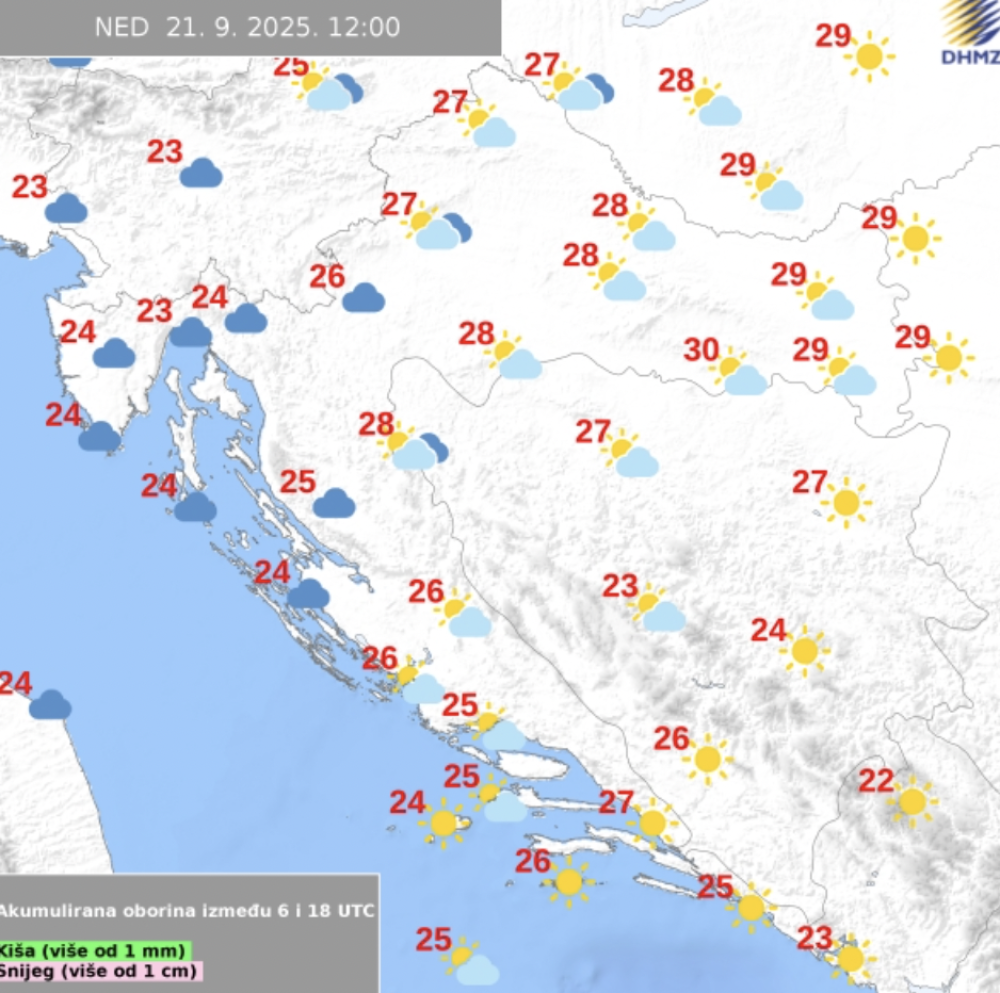Click the Akumulirana oborina između 6 i 18 UTC caption
Viewport: 1000px width, 993px height.
pos(186,910)
